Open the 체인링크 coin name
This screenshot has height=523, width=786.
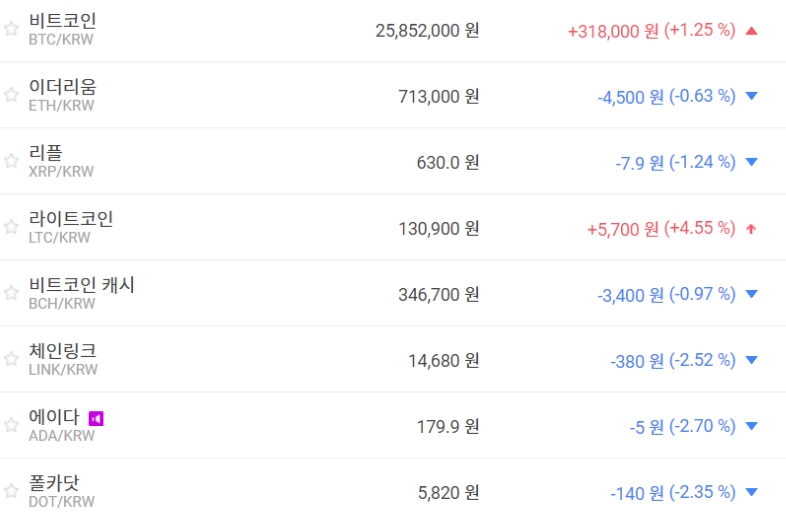click(63, 351)
